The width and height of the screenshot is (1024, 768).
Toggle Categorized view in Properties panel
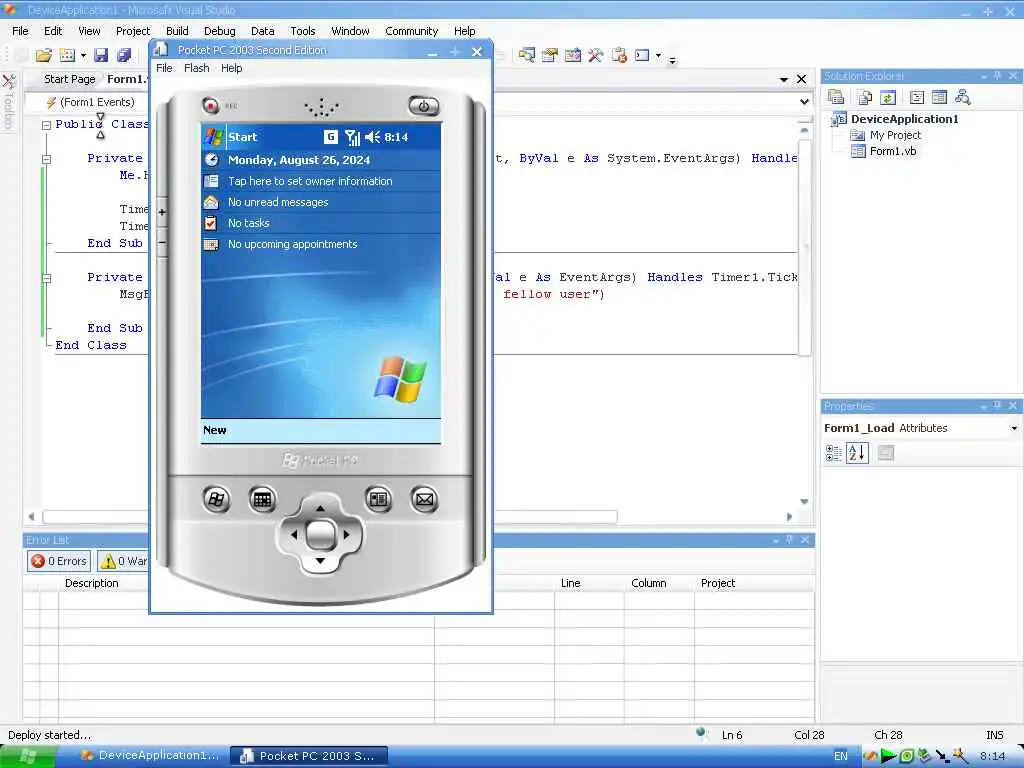[833, 453]
